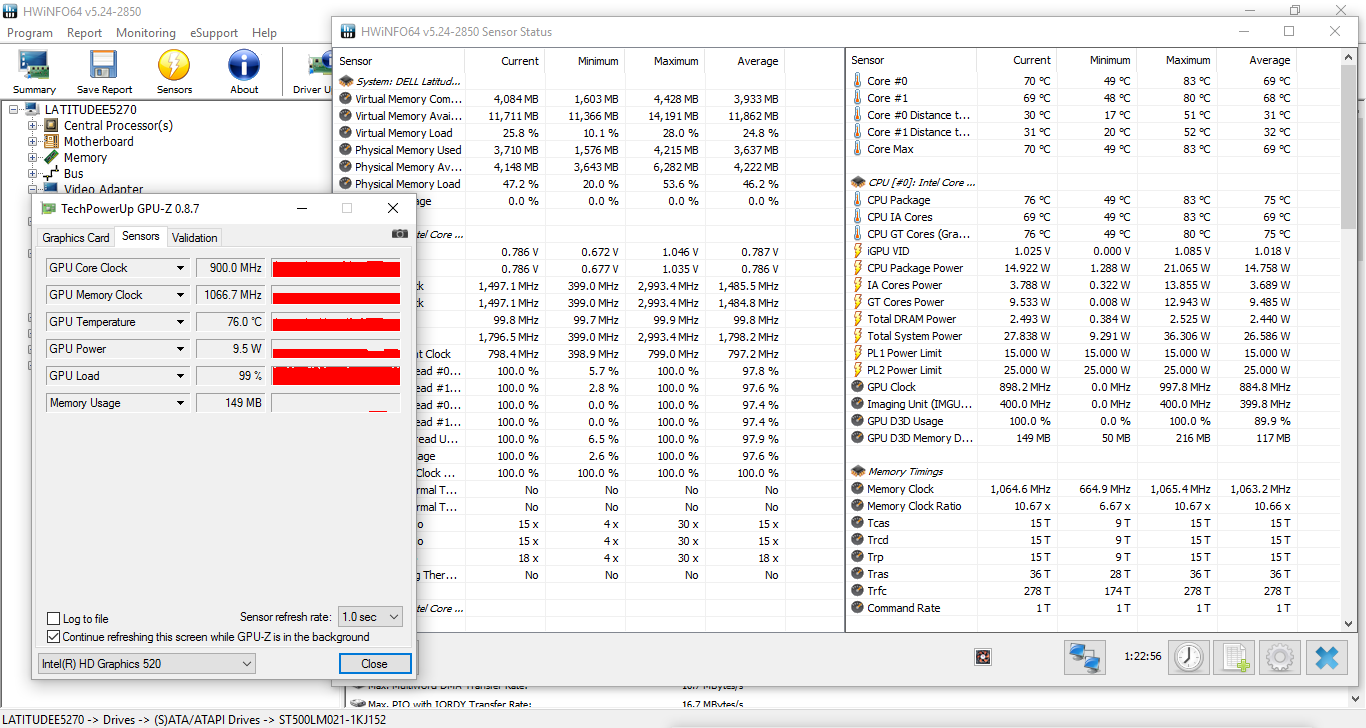Select the Virtual Memory Load row
1366x728 pixels.
pos(562,133)
